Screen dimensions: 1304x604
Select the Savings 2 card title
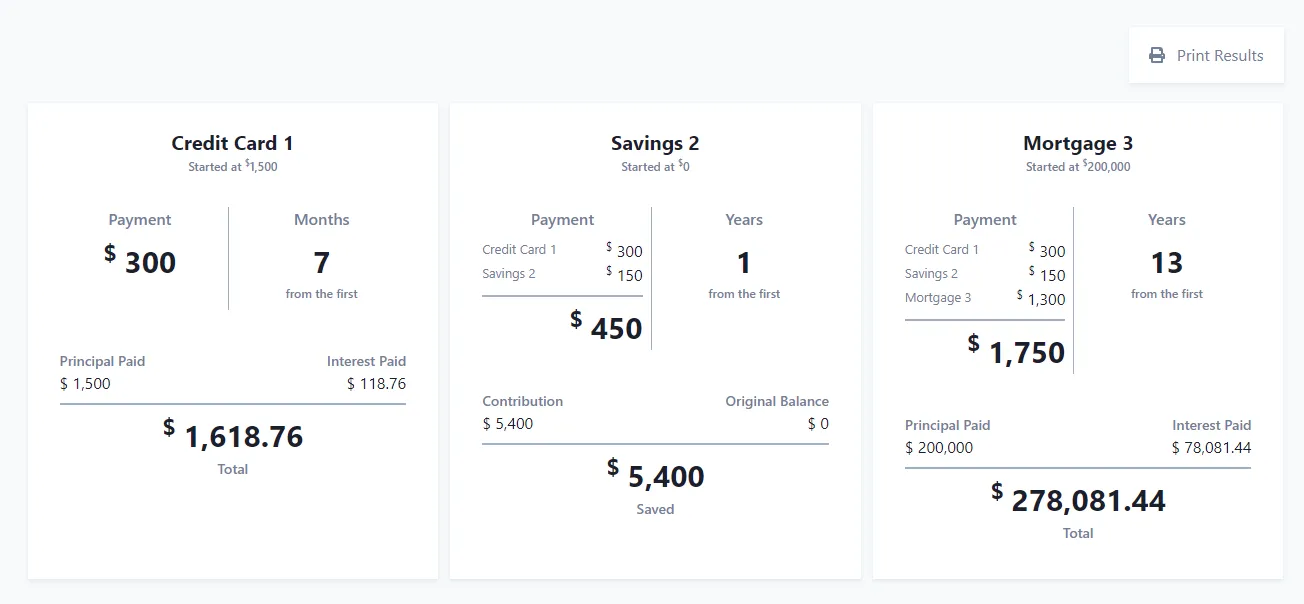[655, 143]
